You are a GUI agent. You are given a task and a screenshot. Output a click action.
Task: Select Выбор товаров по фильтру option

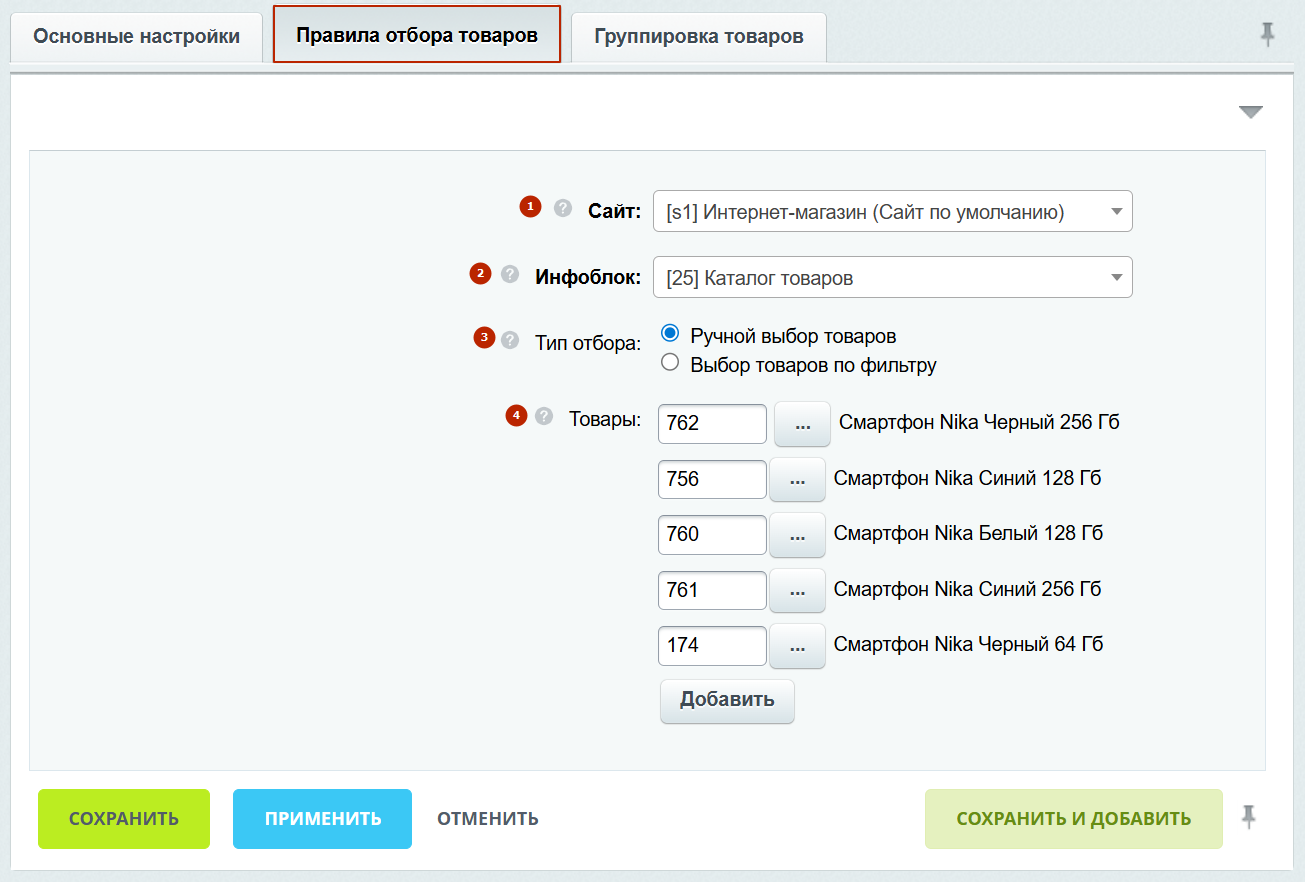tap(671, 363)
